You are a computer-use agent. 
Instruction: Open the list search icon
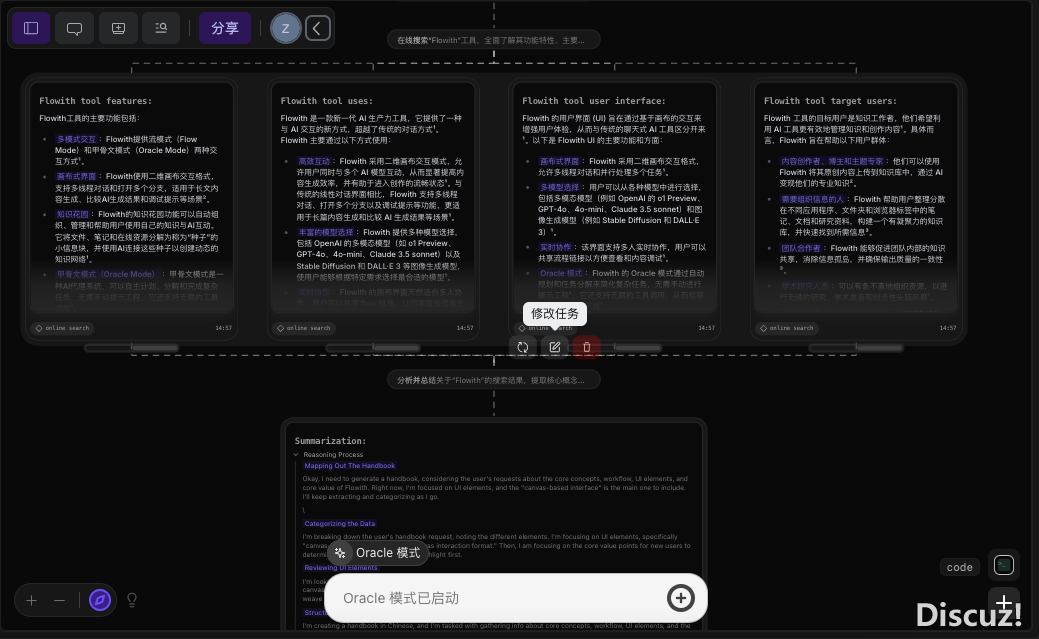tap(161, 28)
